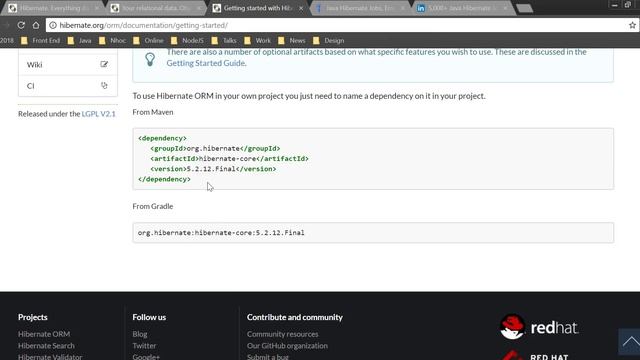
Task: Open the Twitter footer link
Action: click(x=144, y=346)
